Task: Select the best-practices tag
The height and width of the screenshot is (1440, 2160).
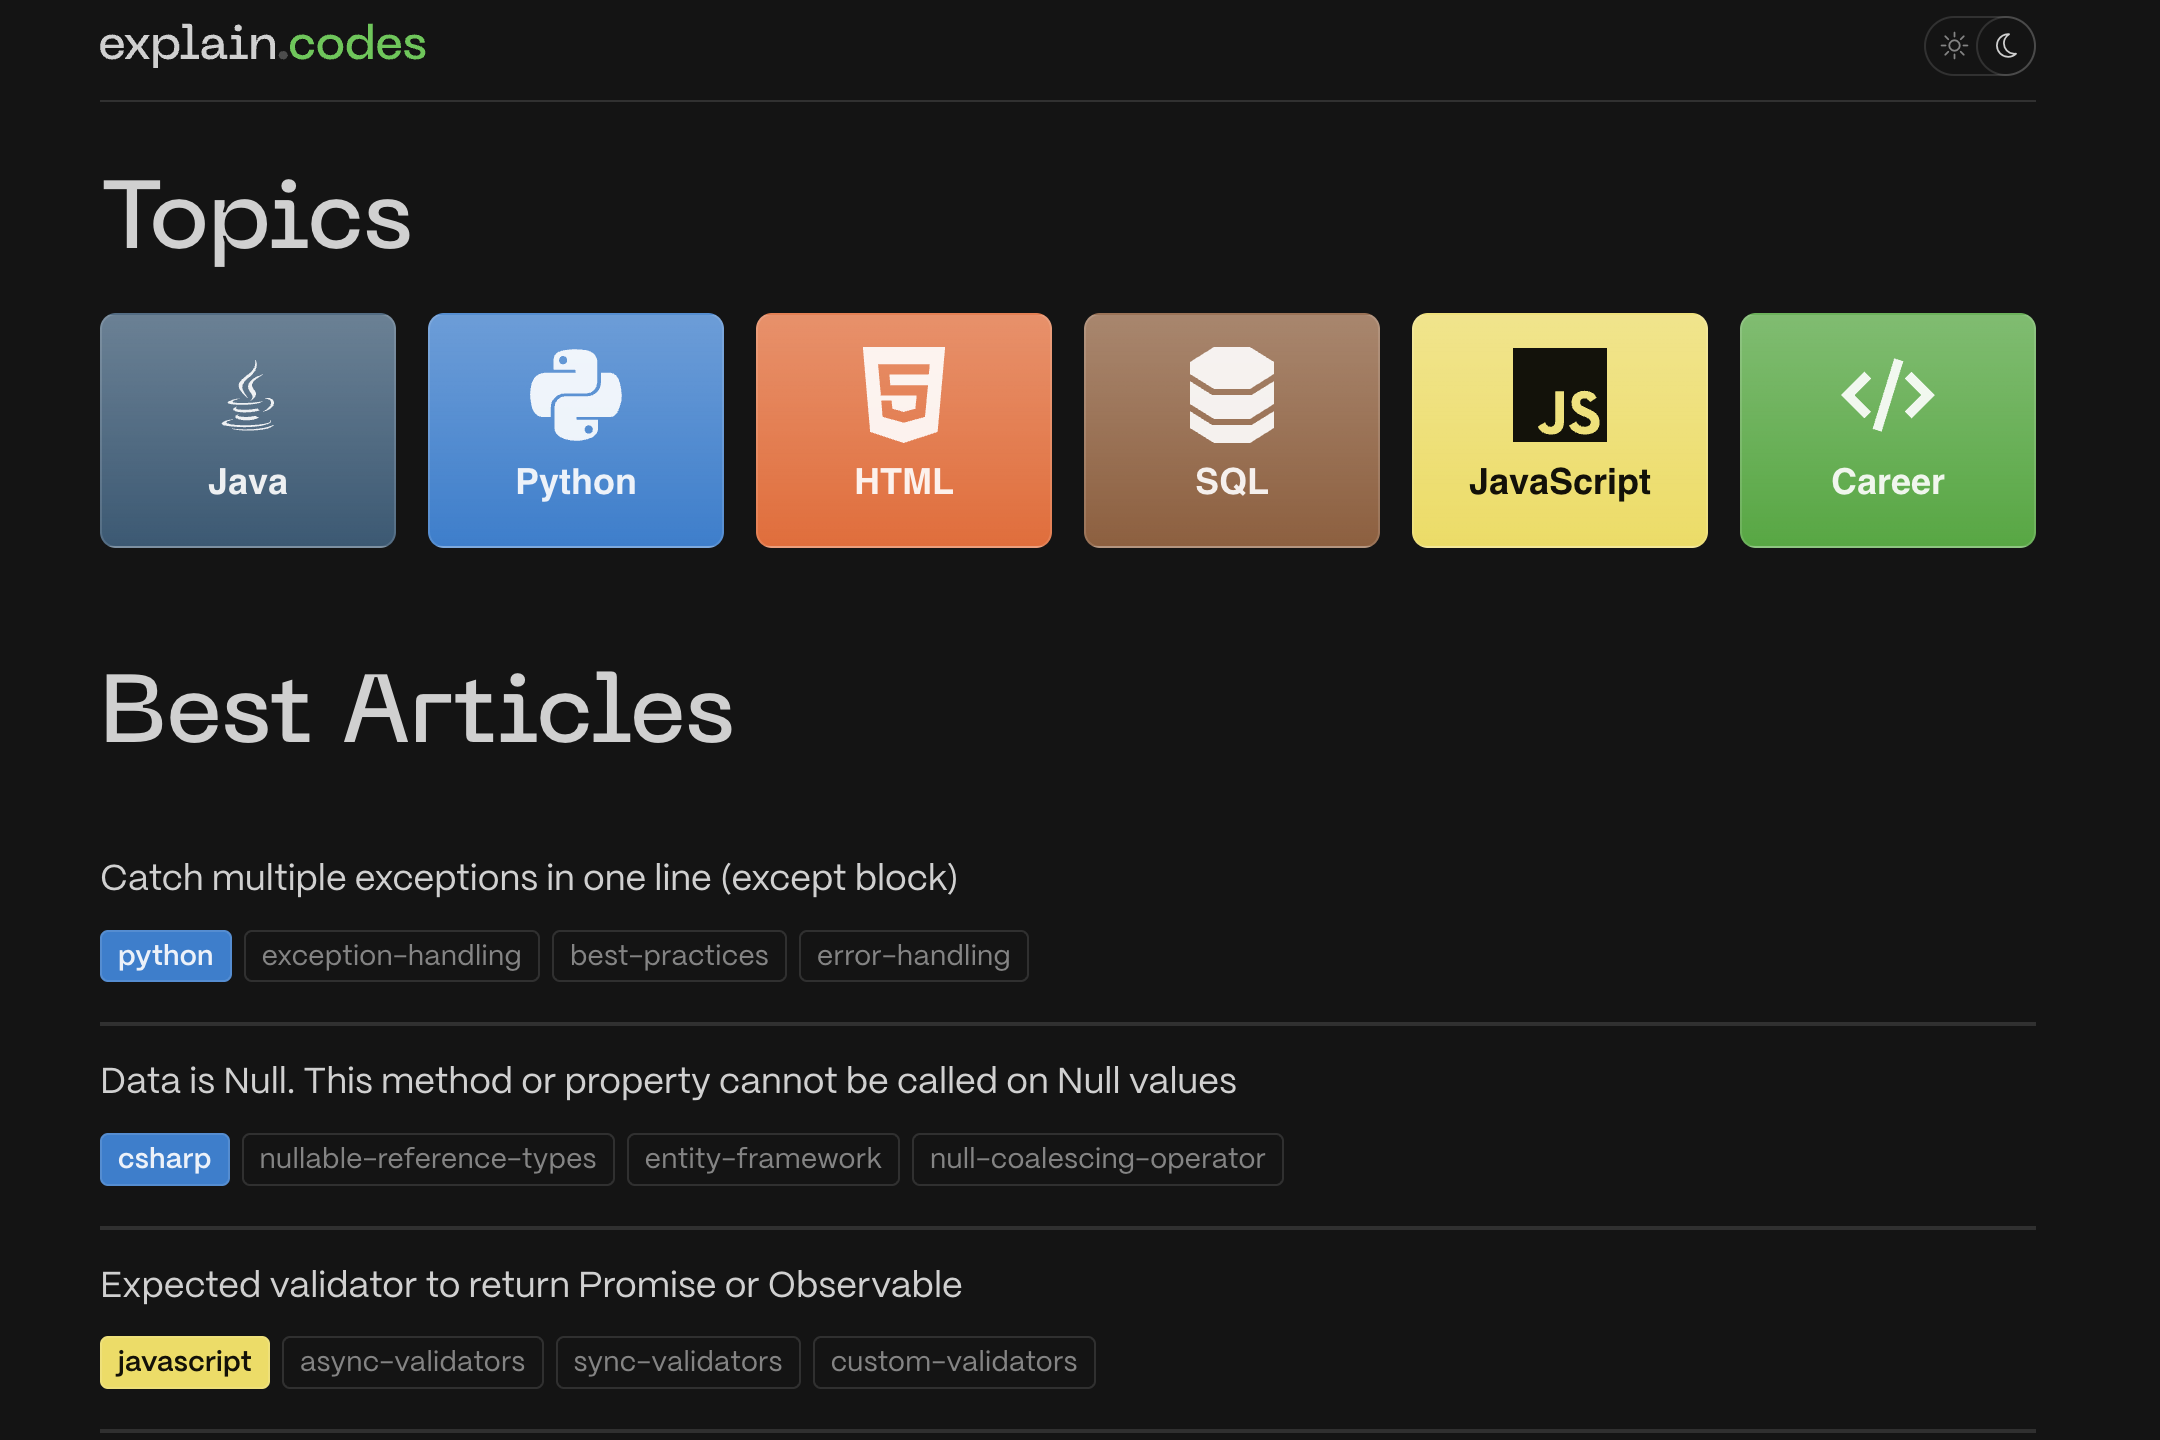Action: [x=669, y=956]
